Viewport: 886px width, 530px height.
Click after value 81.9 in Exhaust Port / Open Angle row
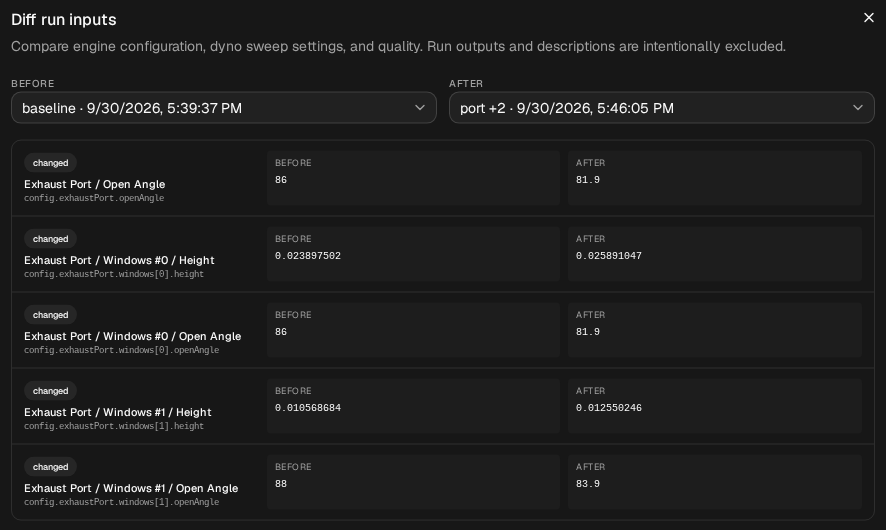(588, 180)
